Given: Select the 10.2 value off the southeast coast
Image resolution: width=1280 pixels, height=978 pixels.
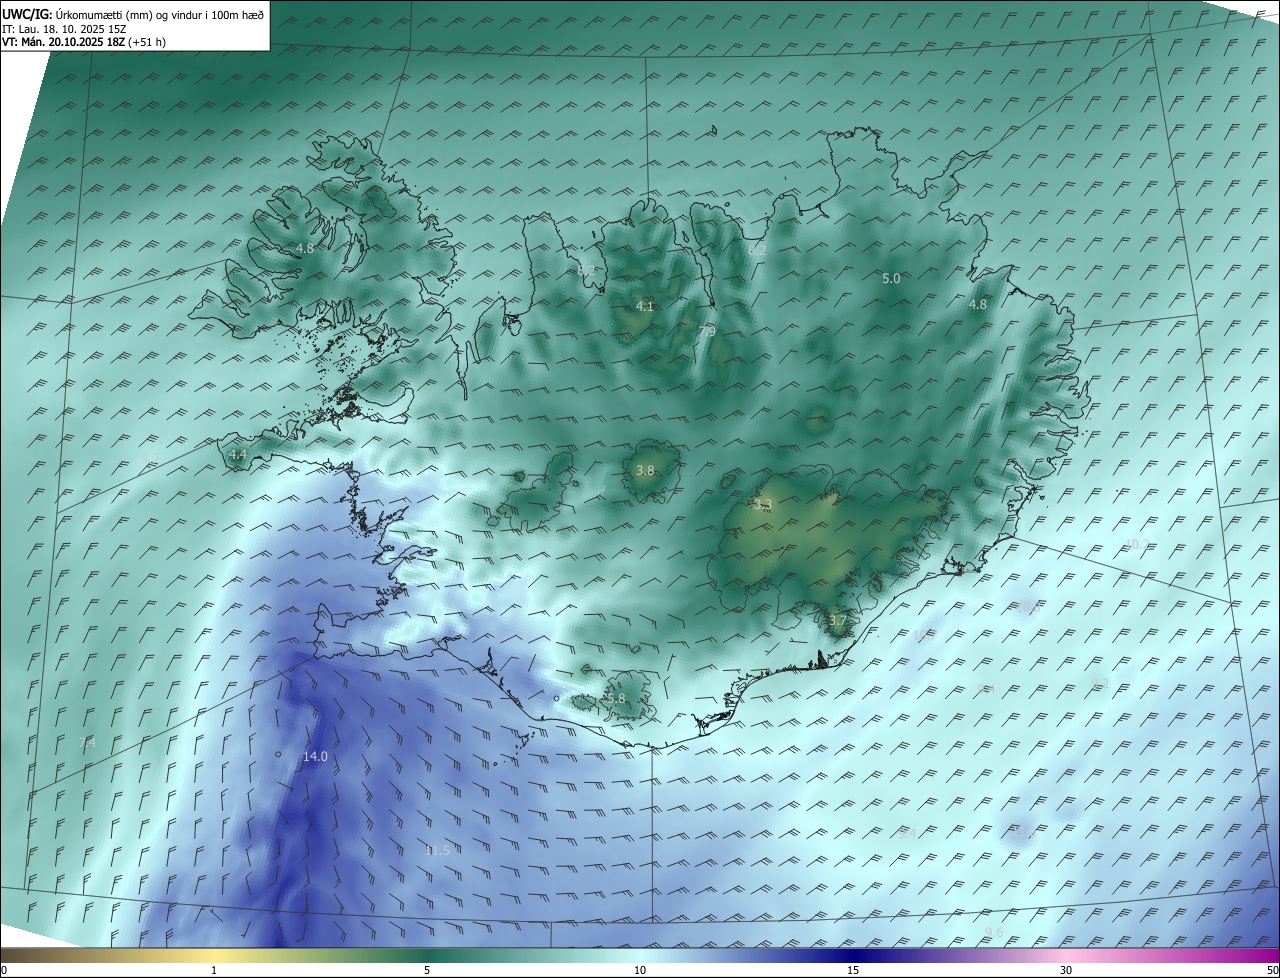Looking at the screenshot, I should click(1137, 545).
